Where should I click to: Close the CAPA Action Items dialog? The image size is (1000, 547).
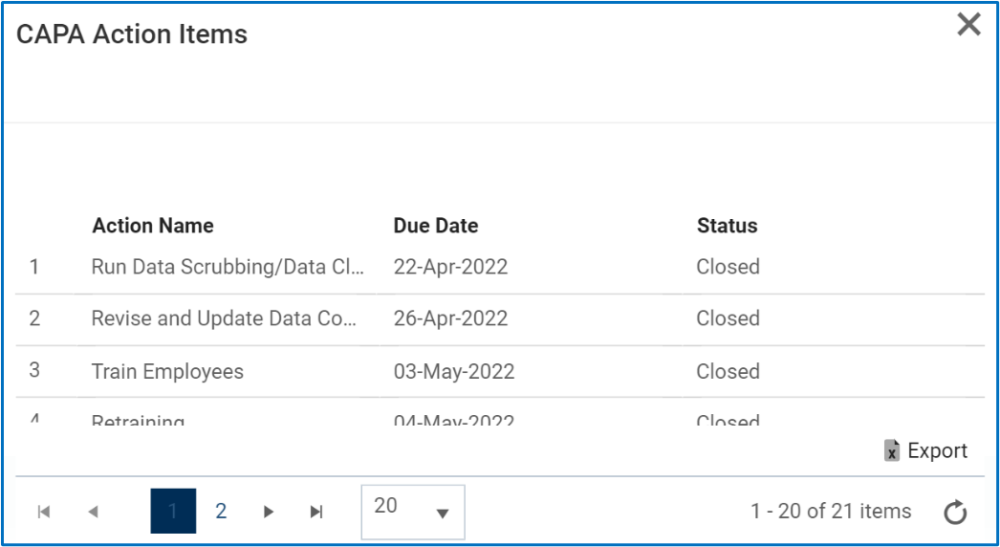click(x=968, y=25)
